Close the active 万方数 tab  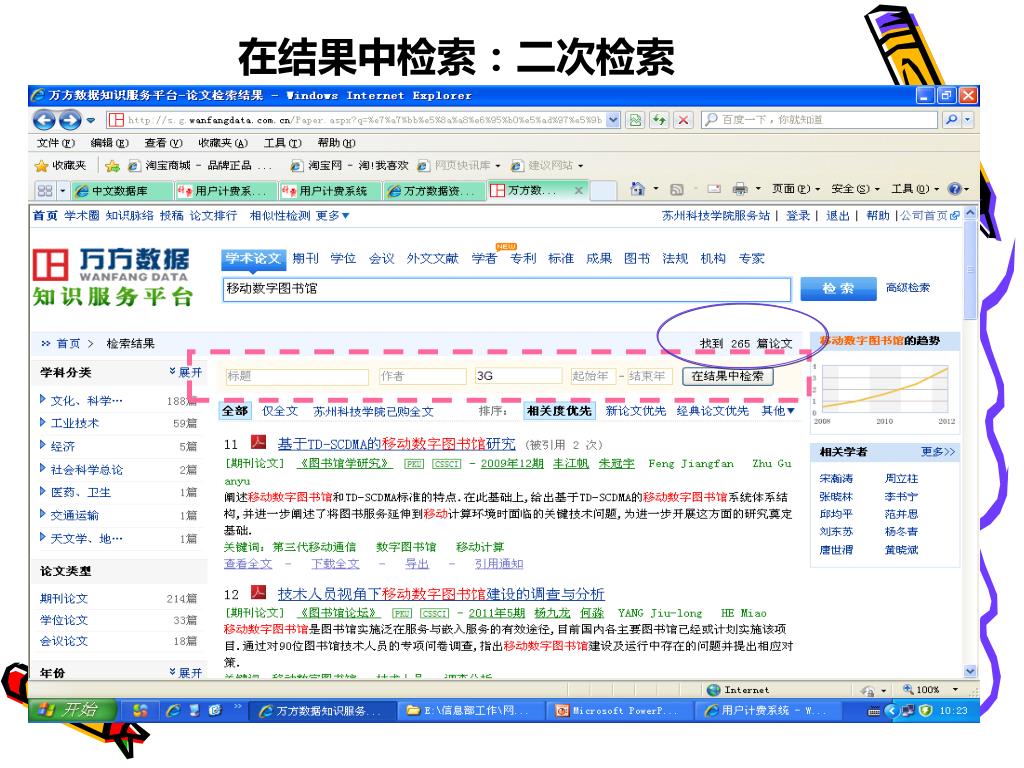point(579,191)
